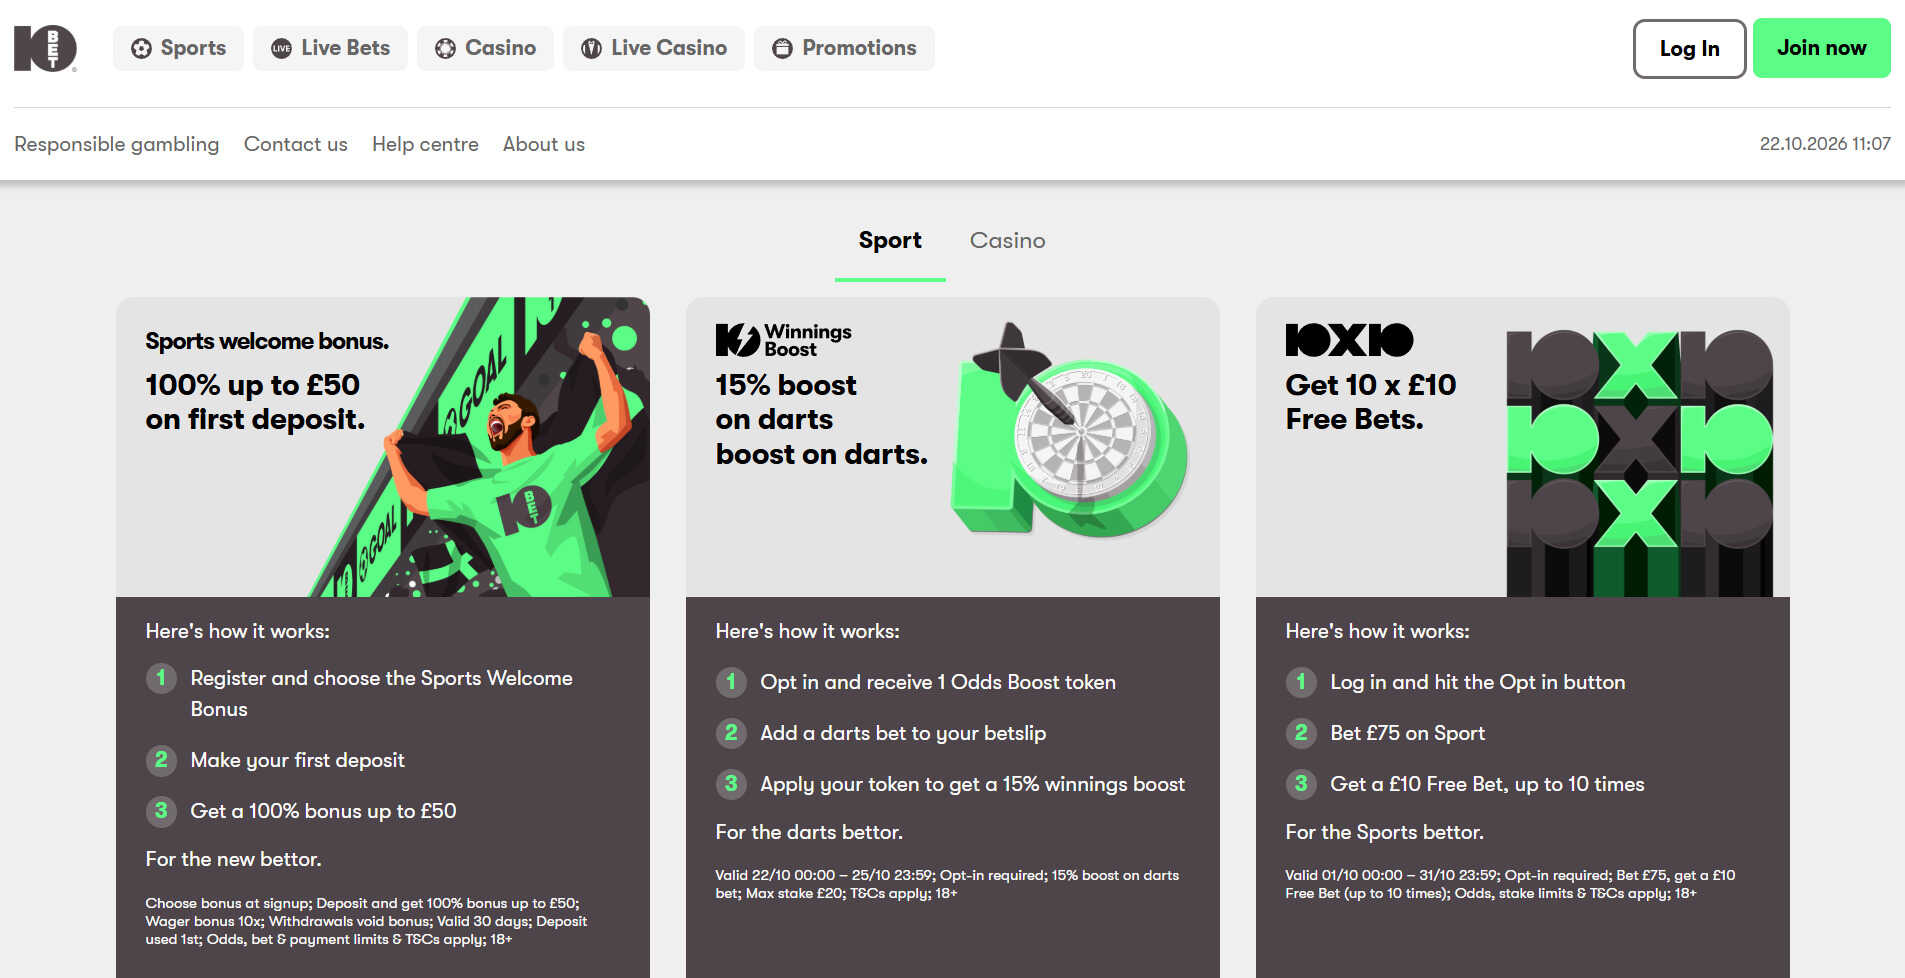Open the Promotions page

pyautogui.click(x=844, y=48)
